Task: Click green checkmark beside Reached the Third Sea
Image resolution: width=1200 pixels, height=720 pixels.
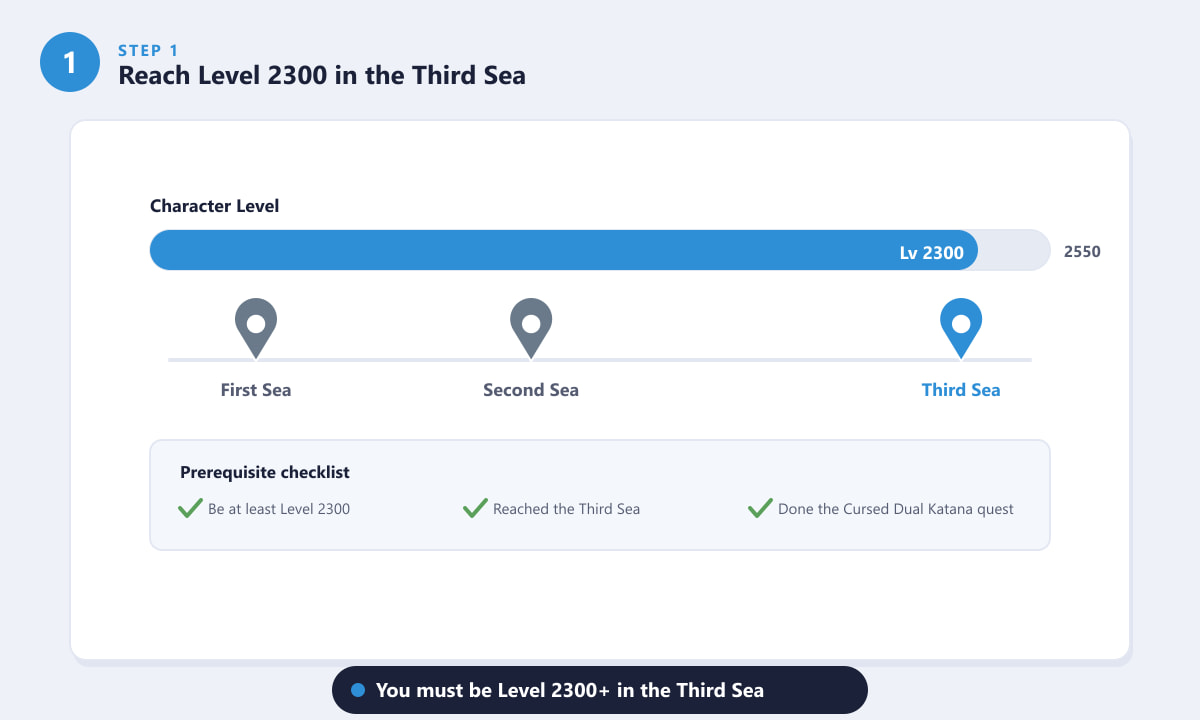Action: pyautogui.click(x=475, y=508)
